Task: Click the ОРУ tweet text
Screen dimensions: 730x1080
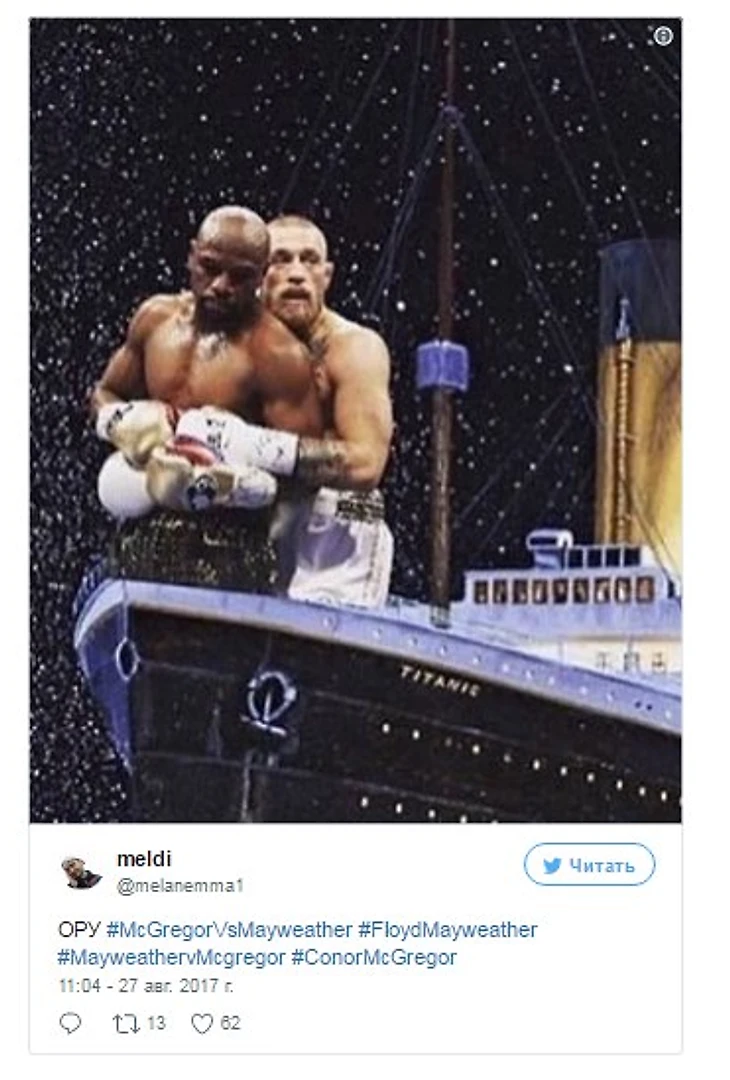Action: [79, 930]
